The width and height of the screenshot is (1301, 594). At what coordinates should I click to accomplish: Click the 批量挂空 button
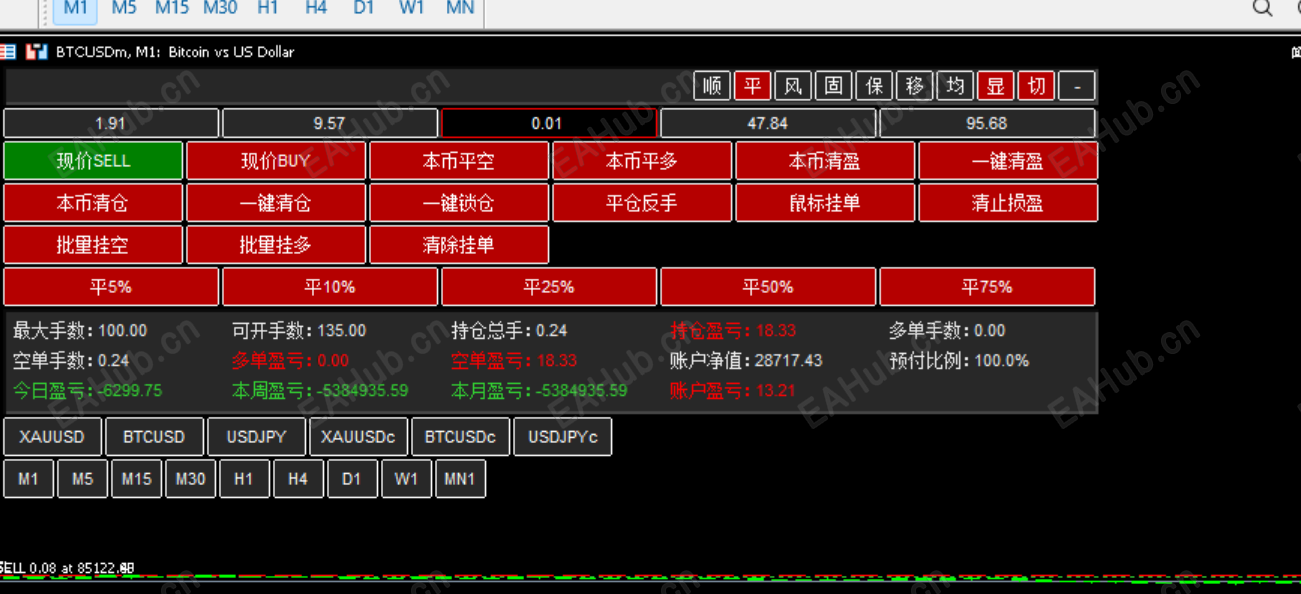point(93,245)
